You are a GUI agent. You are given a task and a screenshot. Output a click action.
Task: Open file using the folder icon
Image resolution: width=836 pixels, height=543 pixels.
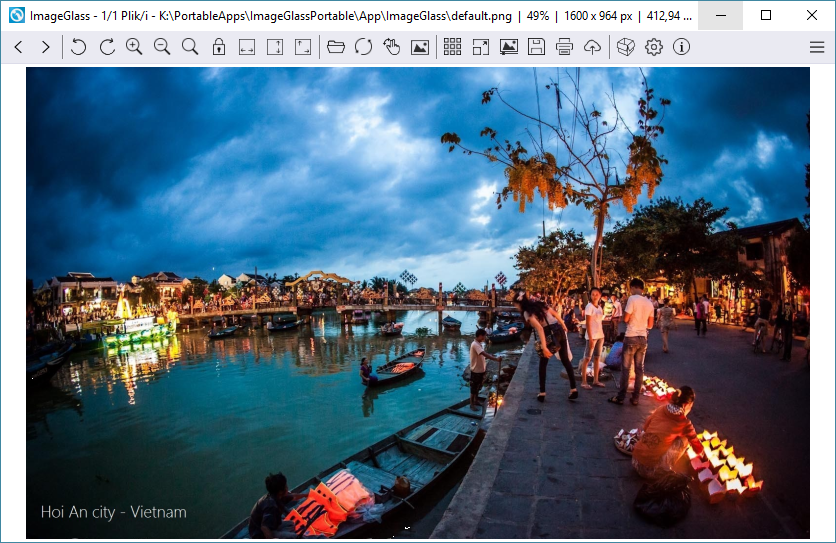(336, 47)
